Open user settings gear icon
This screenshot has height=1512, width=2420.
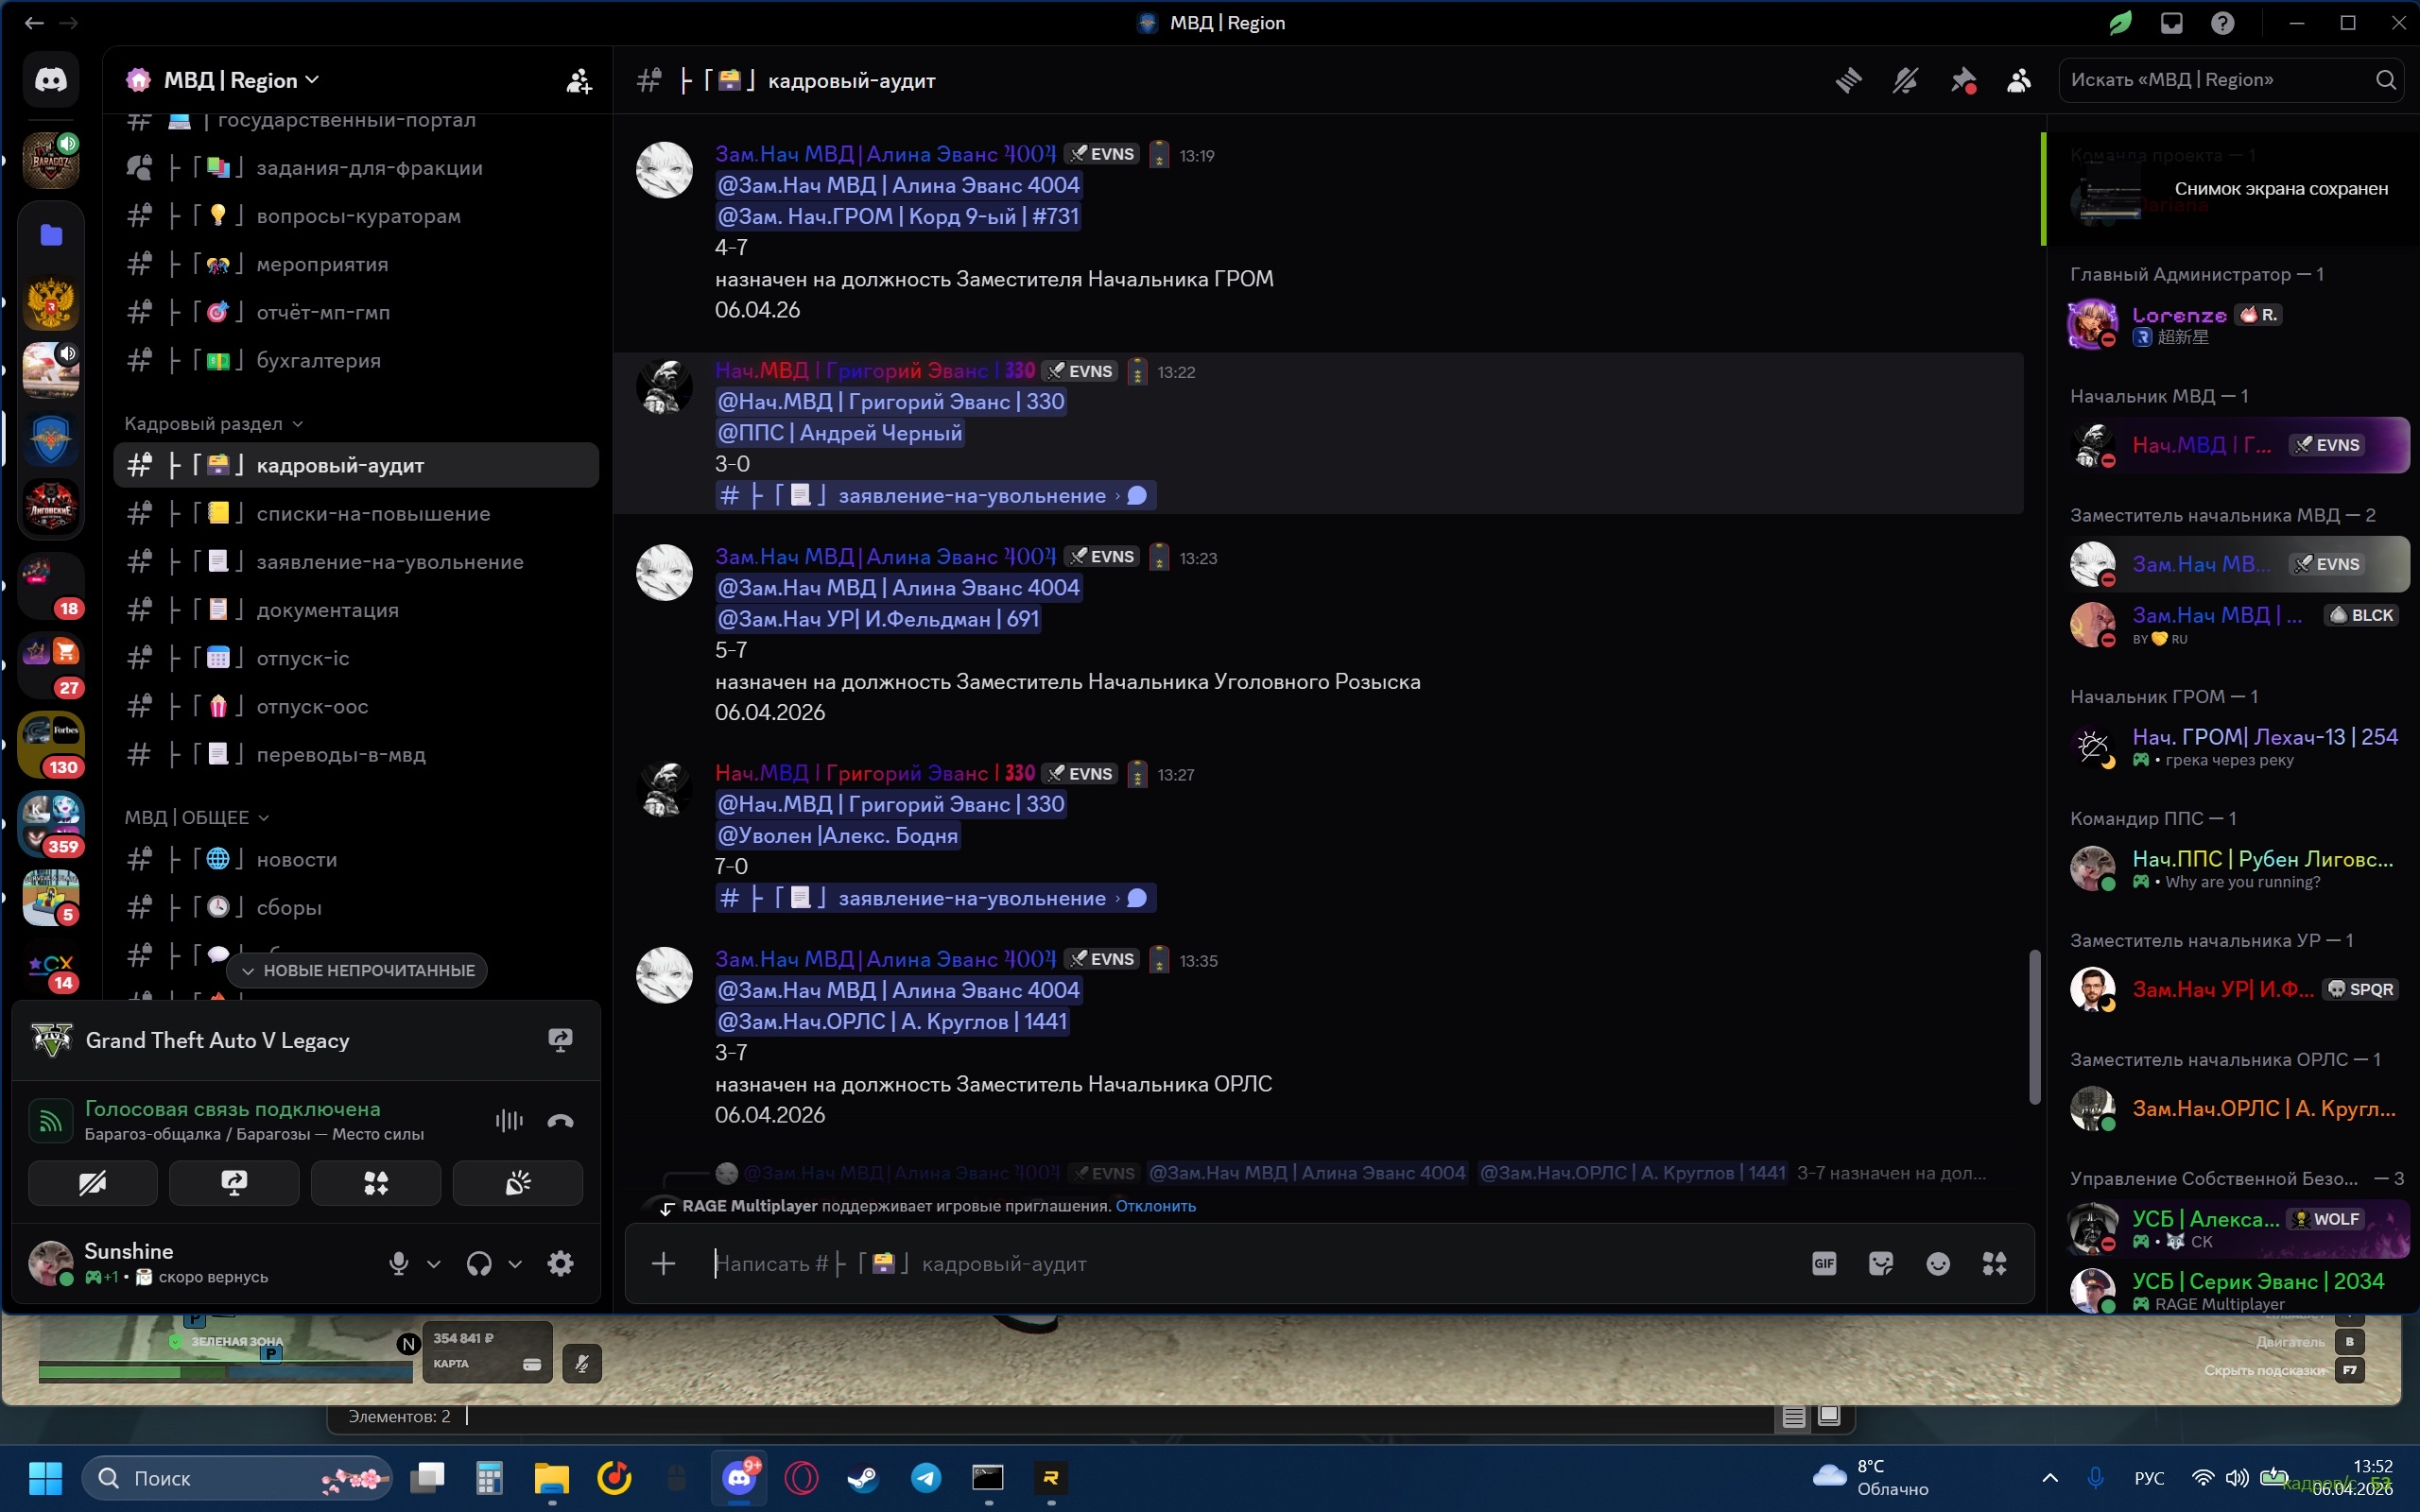point(560,1263)
